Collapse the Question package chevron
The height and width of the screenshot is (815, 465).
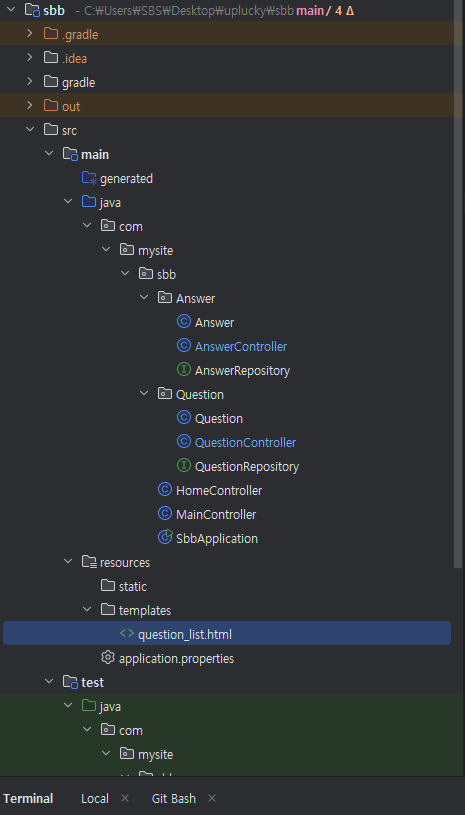pos(144,393)
